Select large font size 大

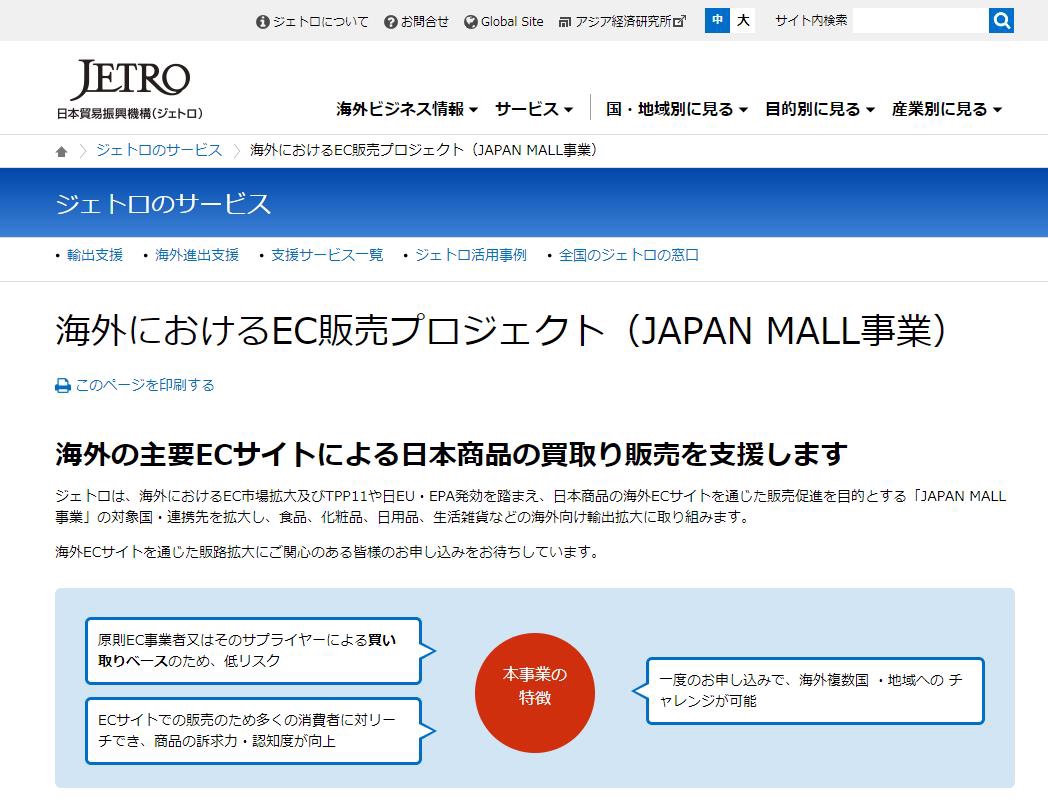(743, 21)
